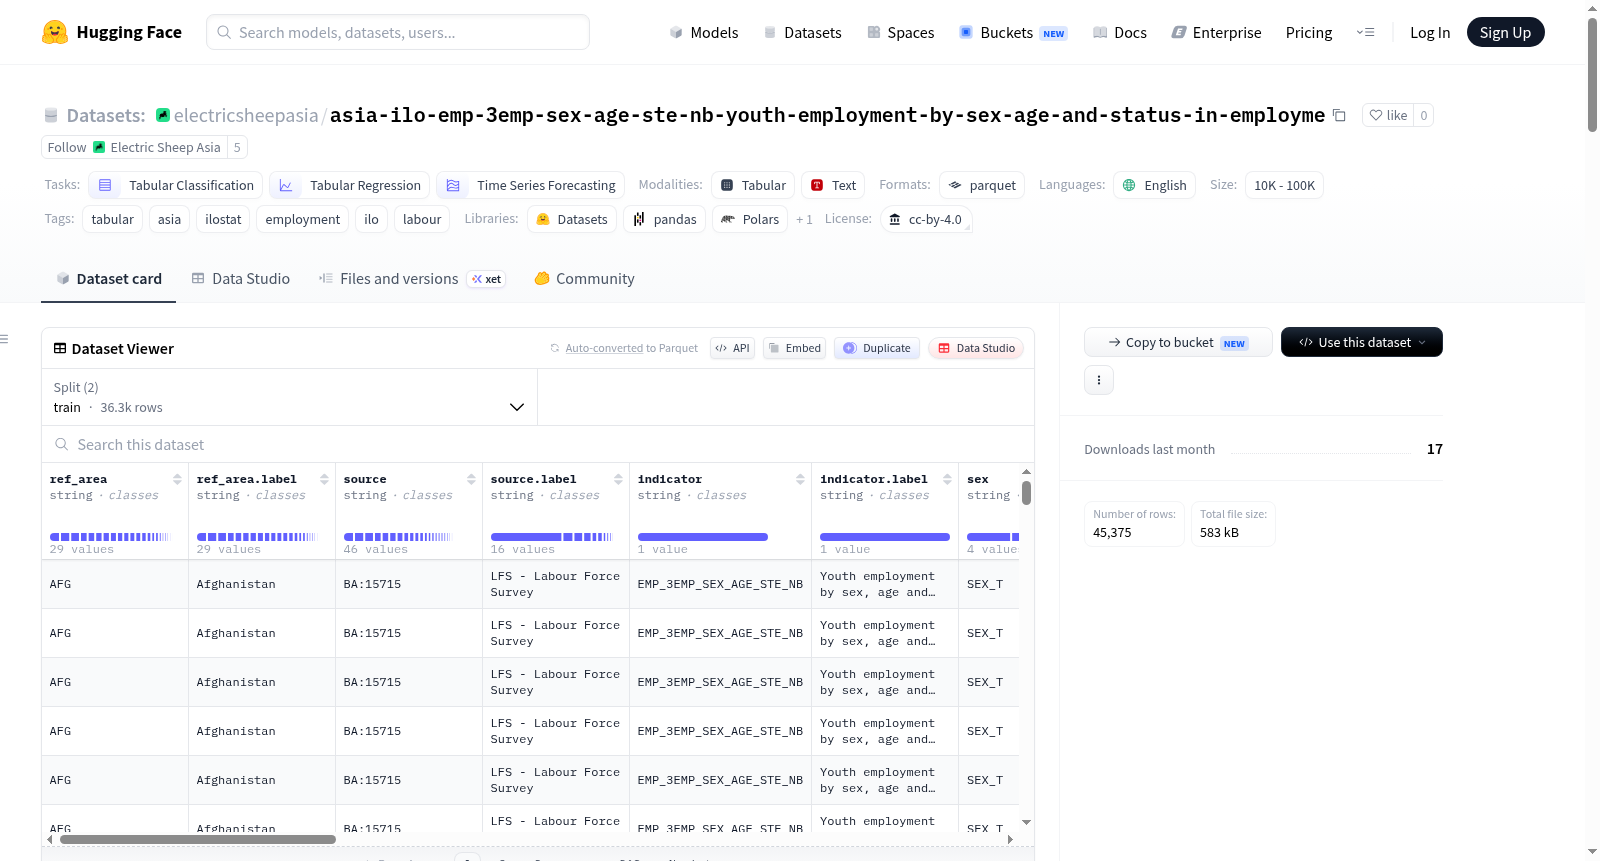Click the employment tag
Image resolution: width=1600 pixels, height=861 pixels.
tap(302, 219)
